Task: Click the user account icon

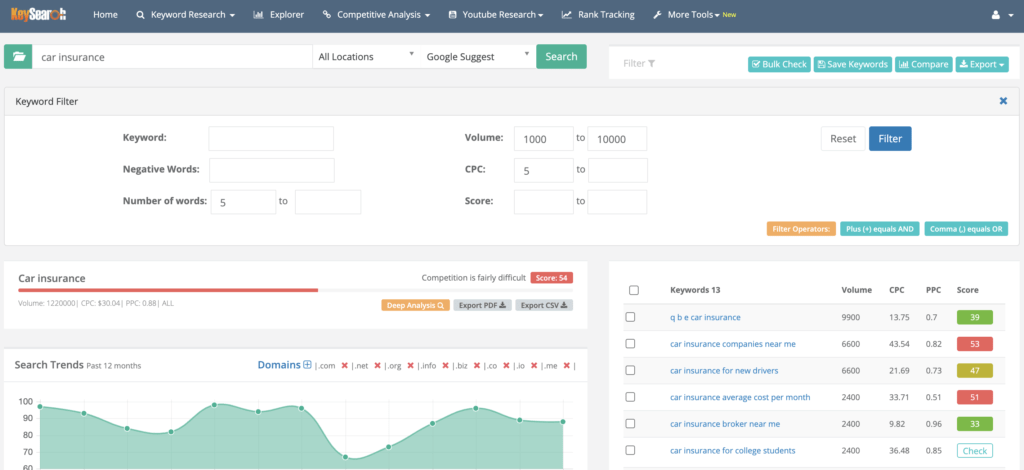Action: (996, 14)
